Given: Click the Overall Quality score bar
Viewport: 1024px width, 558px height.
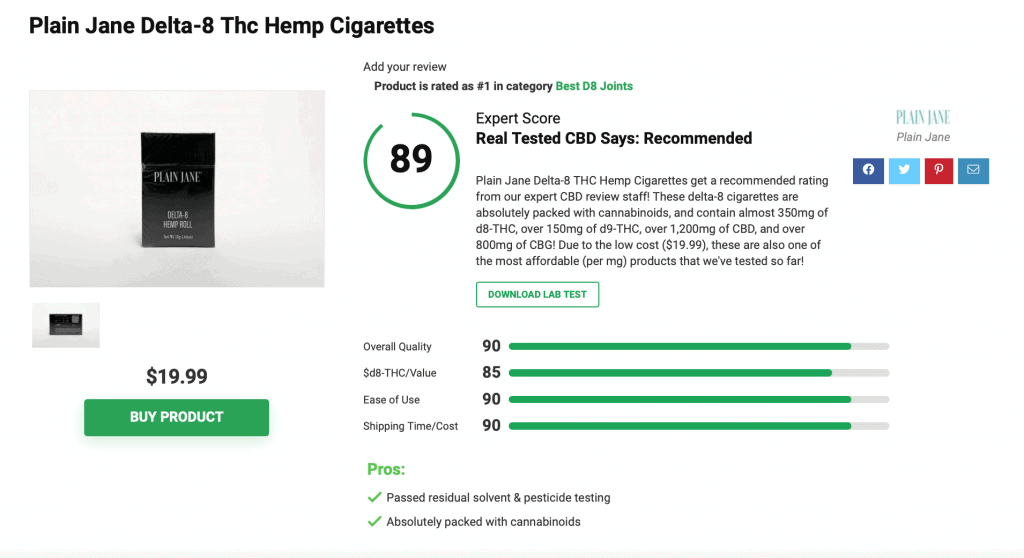Looking at the screenshot, I should click(699, 346).
